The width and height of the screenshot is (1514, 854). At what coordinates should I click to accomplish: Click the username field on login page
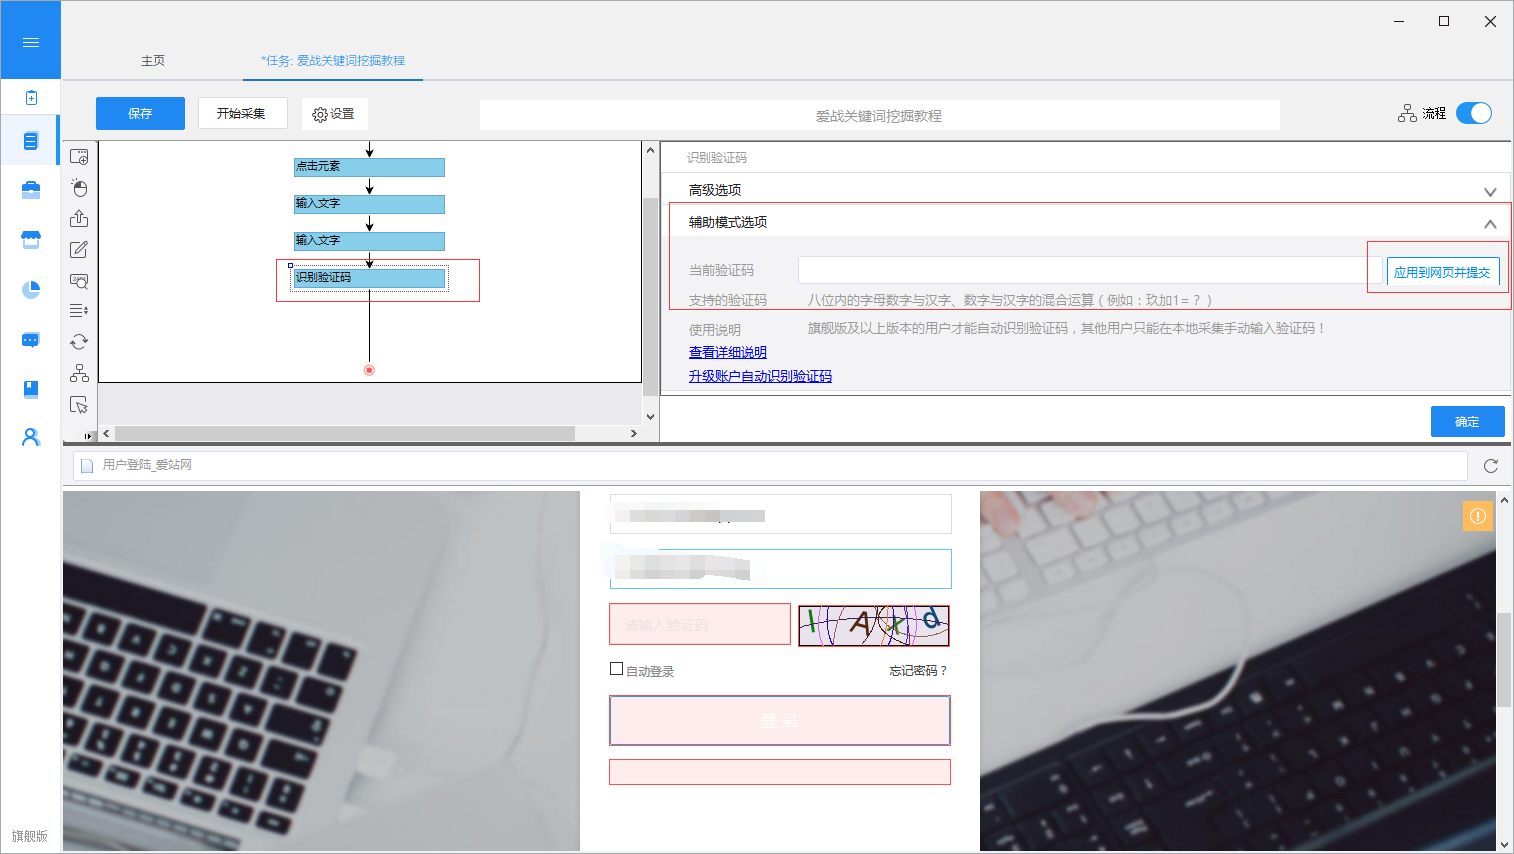pyautogui.click(x=780, y=515)
